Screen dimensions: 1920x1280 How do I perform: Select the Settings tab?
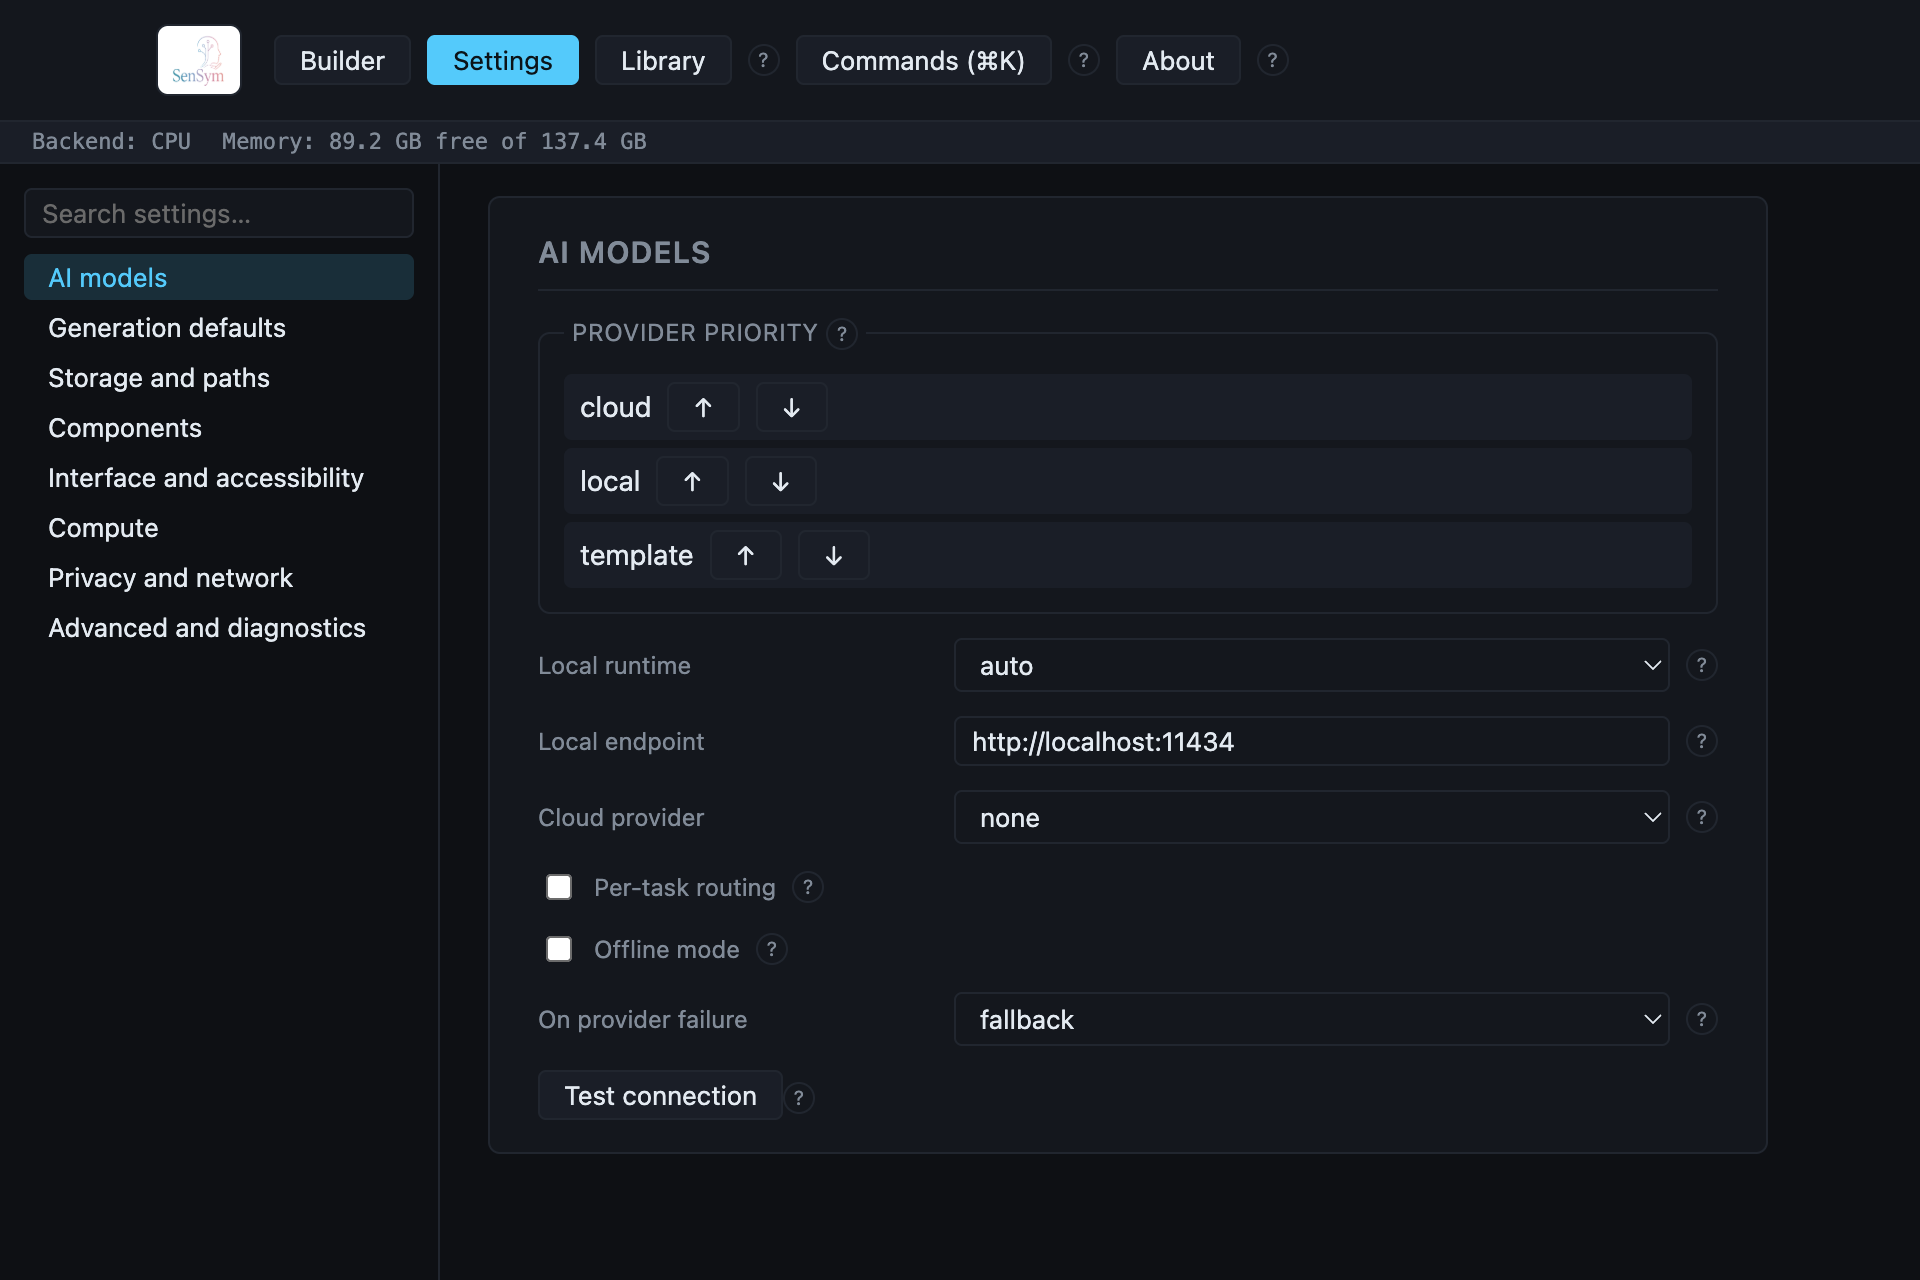(502, 60)
